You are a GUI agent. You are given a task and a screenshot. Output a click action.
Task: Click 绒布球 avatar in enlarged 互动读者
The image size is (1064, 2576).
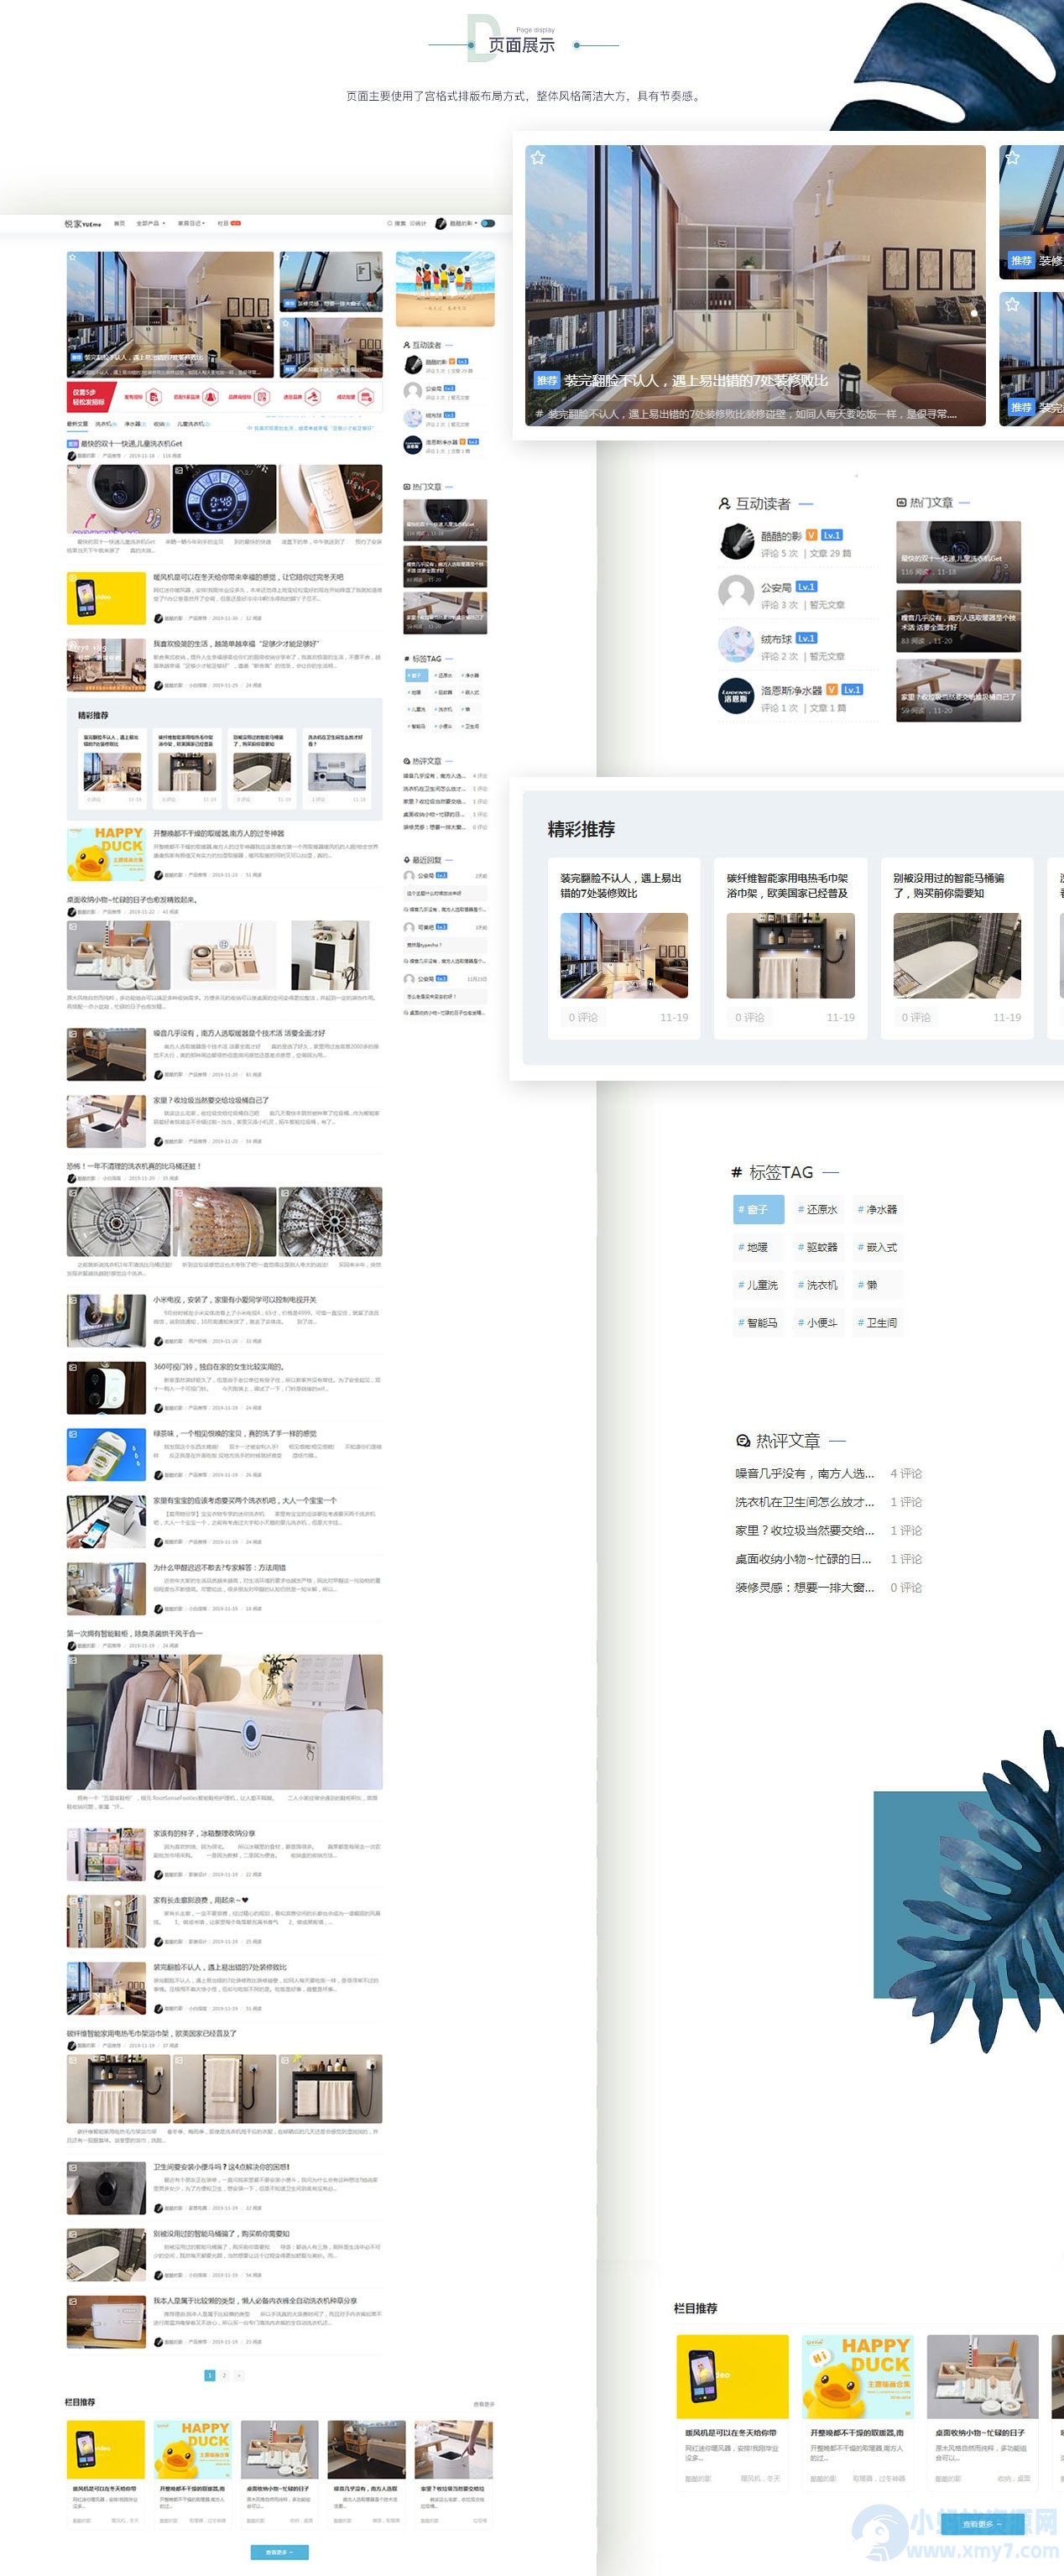click(736, 645)
